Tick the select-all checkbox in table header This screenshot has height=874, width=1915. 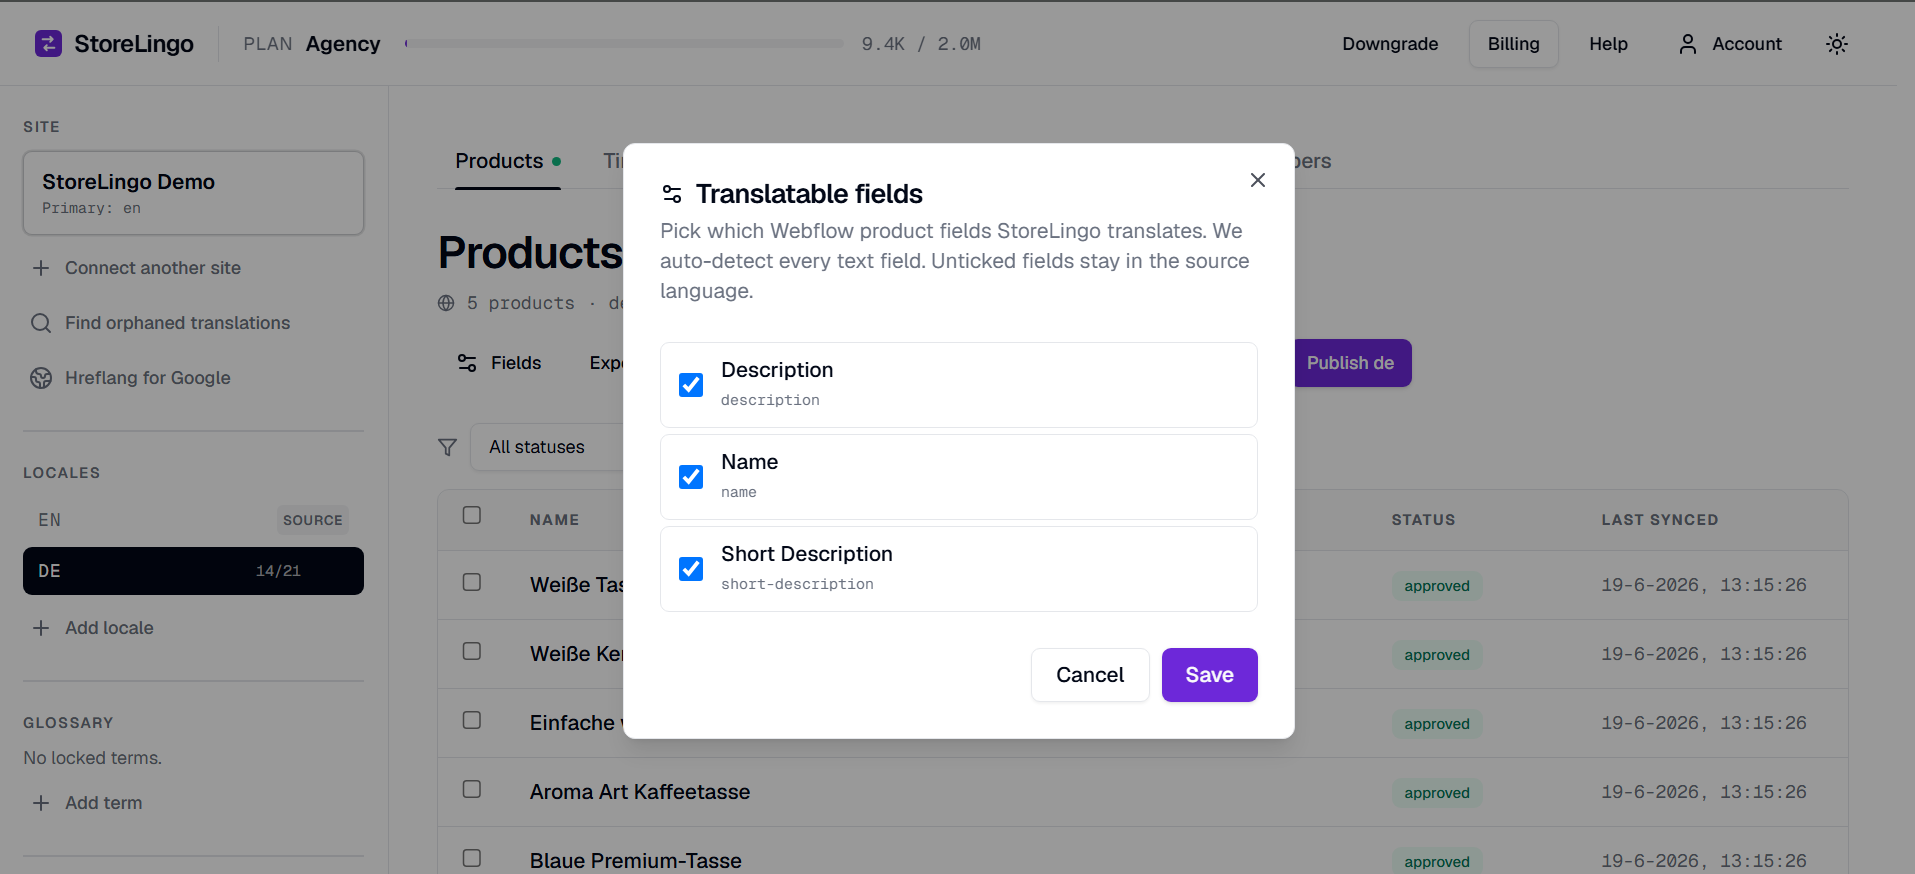point(472,515)
